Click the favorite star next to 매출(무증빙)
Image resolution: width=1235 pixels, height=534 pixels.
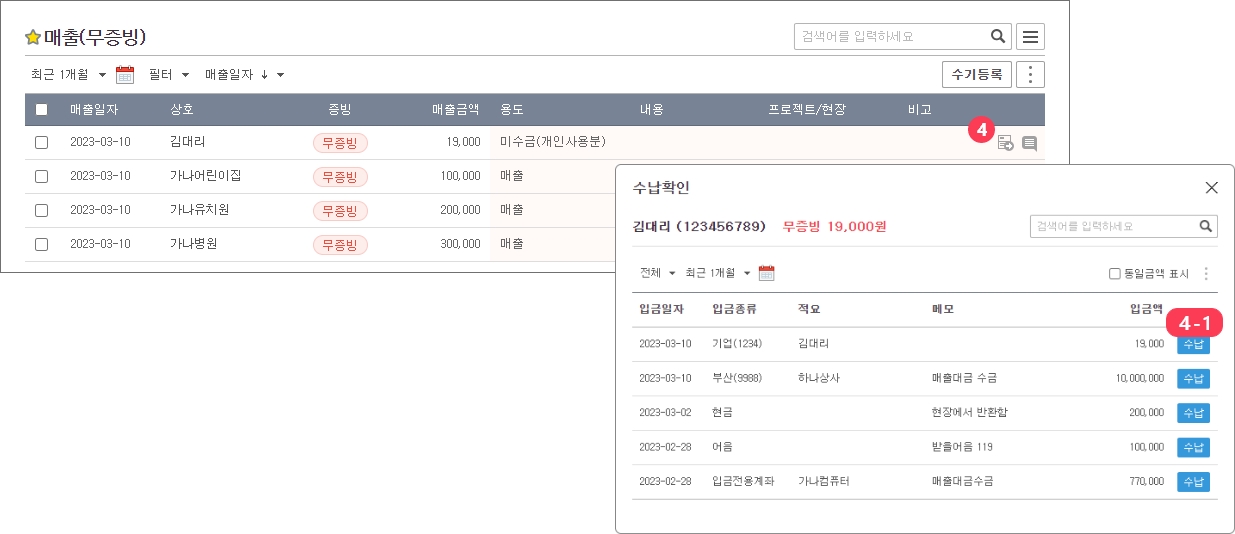point(33,38)
